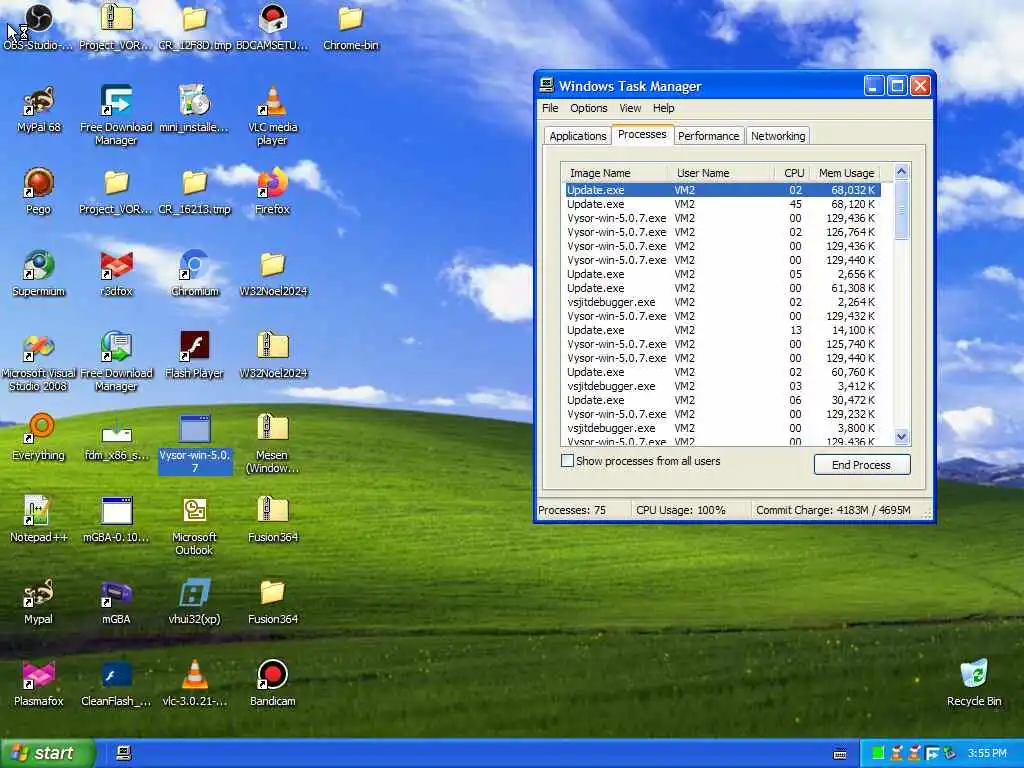Click the End Process button

(x=861, y=465)
